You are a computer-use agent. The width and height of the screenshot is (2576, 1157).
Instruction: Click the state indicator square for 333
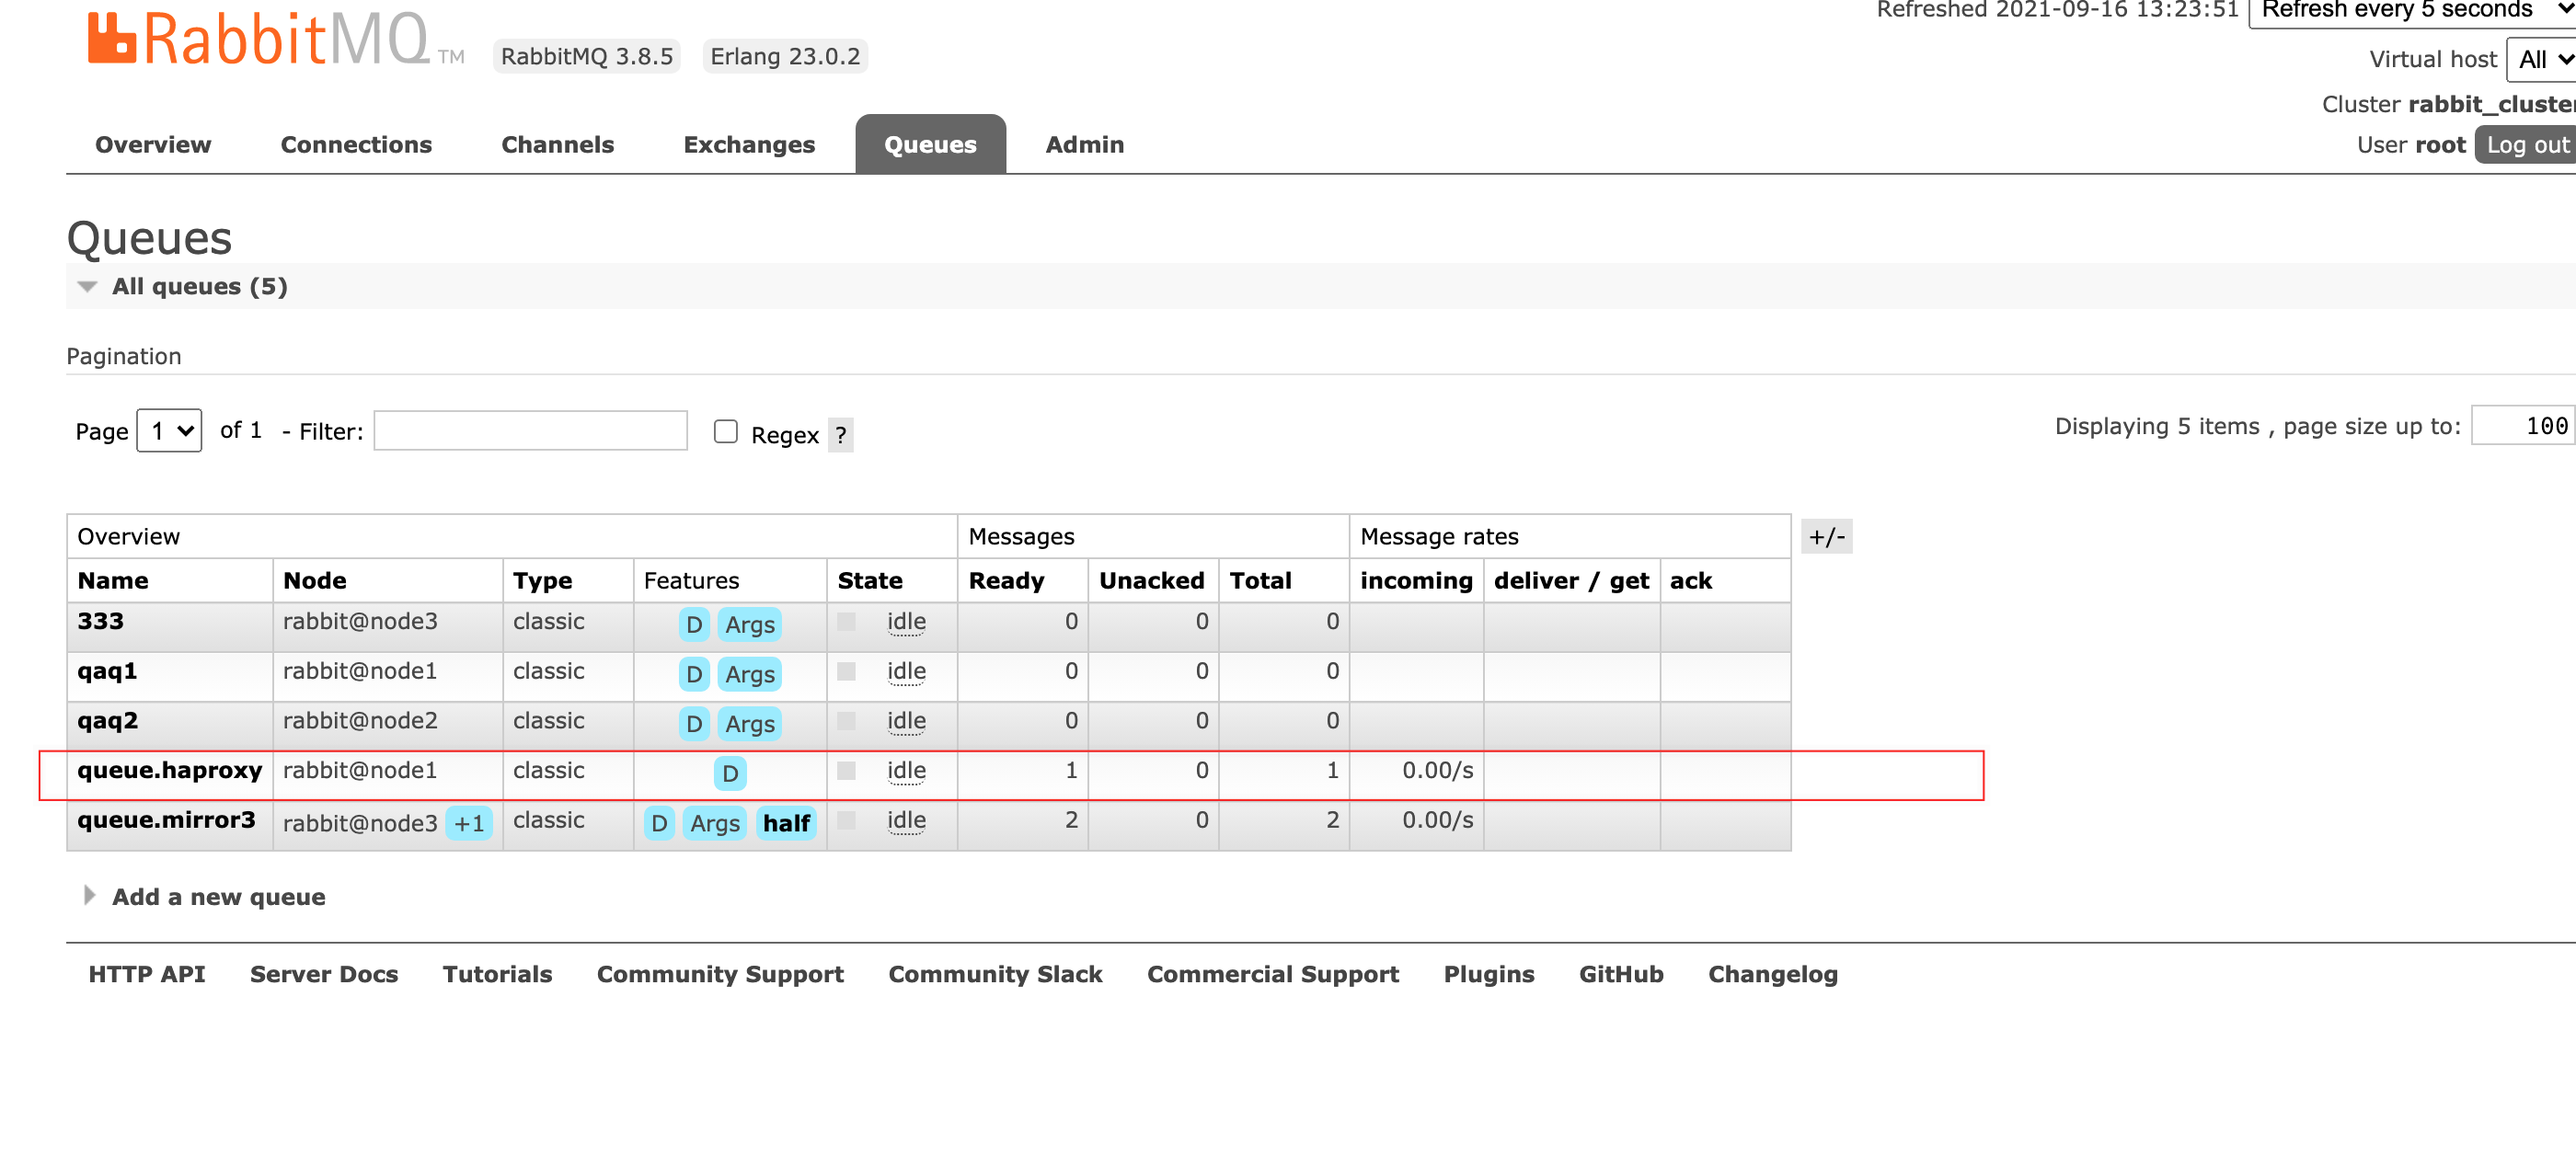click(846, 621)
